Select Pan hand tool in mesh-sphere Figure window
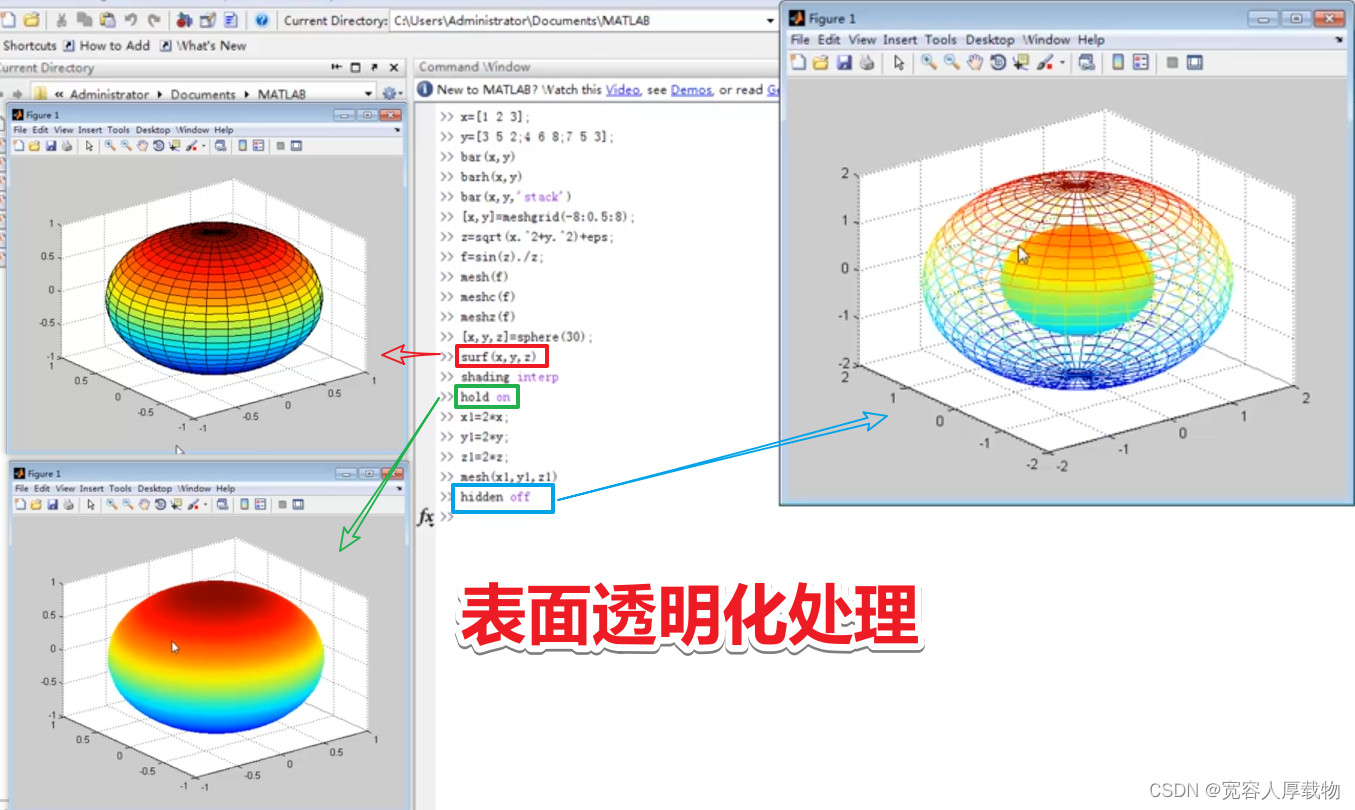This screenshot has height=810, width=1355. point(975,62)
